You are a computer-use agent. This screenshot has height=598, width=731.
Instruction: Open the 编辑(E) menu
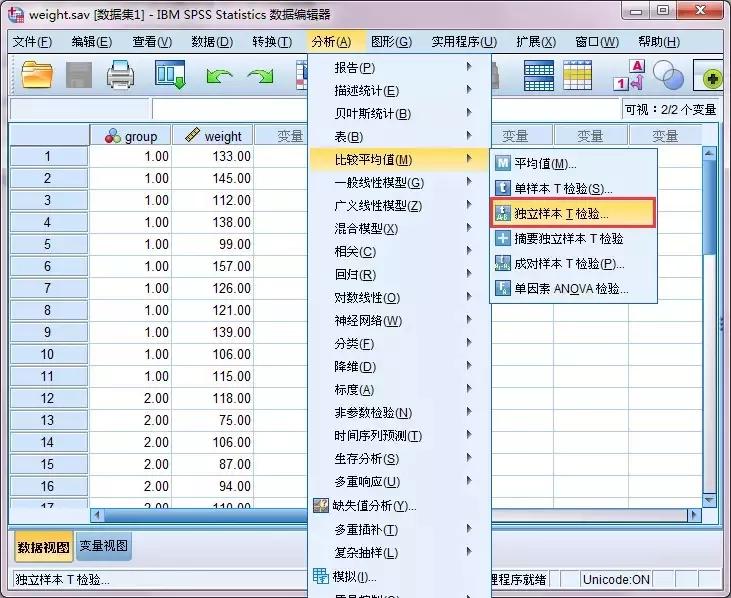pos(91,42)
